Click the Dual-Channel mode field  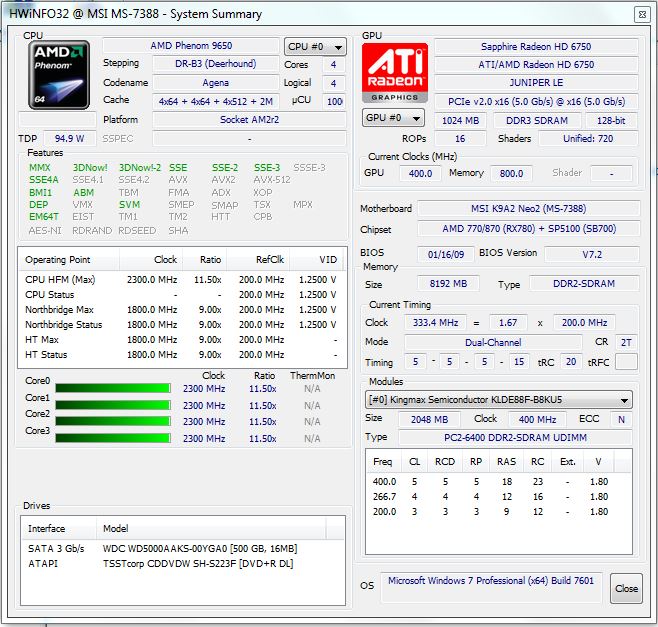pyautogui.click(x=493, y=342)
